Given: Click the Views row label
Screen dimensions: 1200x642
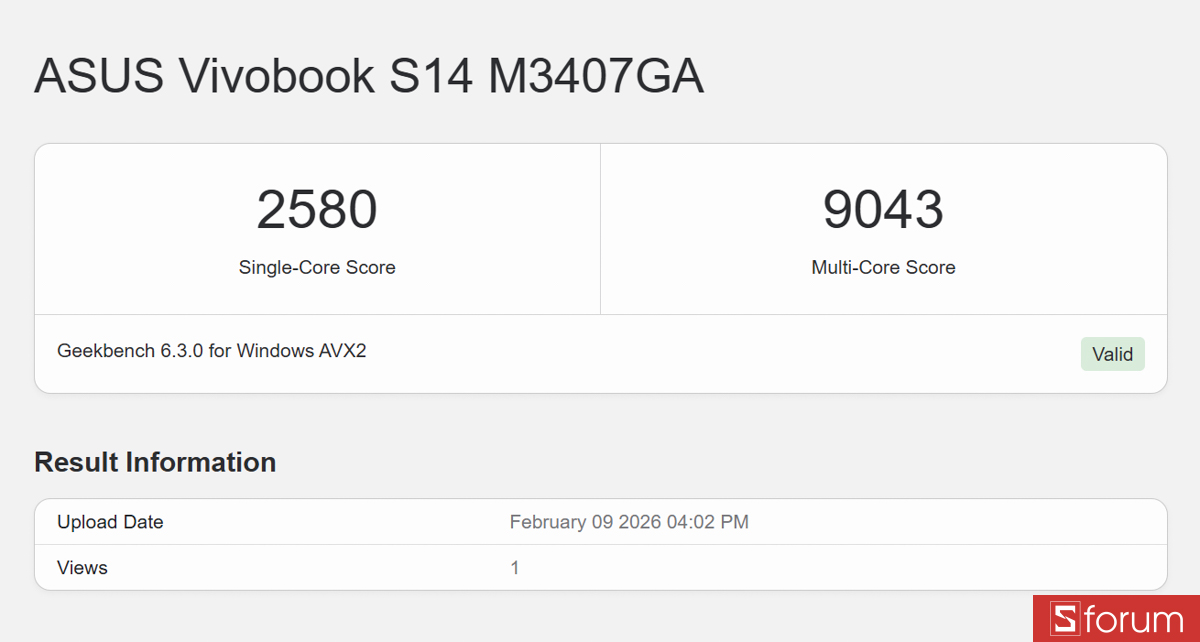Looking at the screenshot, I should tap(82, 568).
